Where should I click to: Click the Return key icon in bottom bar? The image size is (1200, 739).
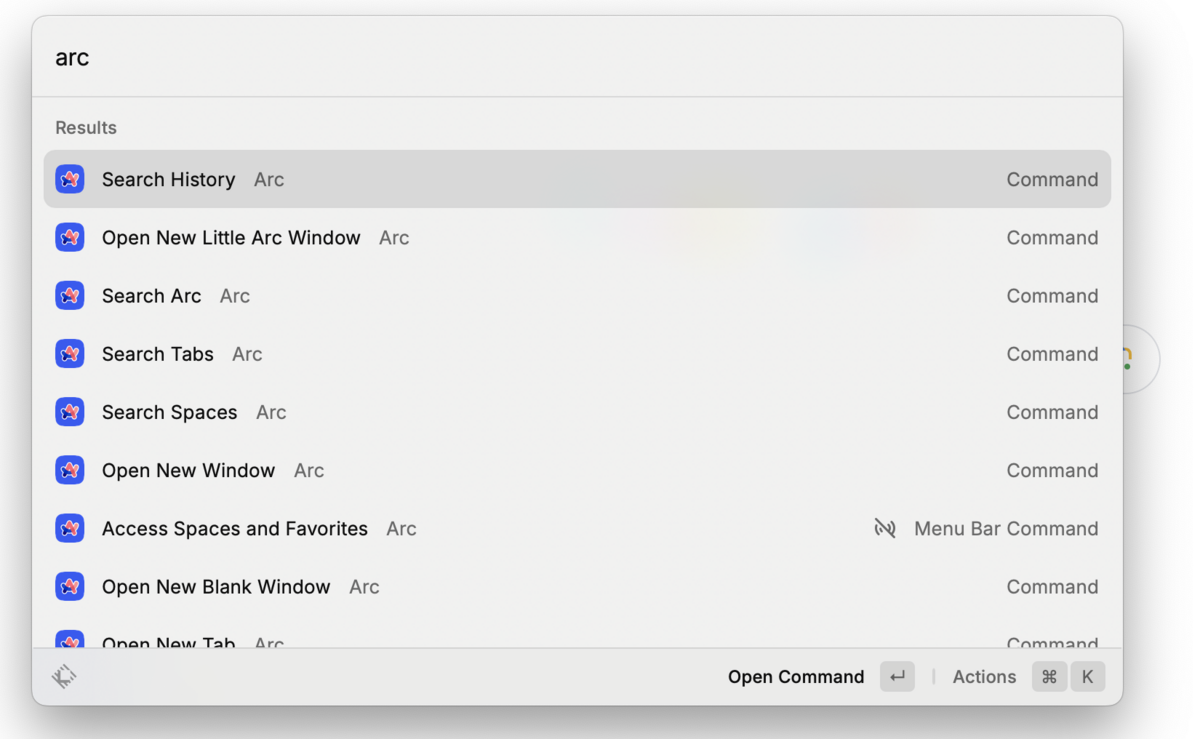click(x=897, y=677)
